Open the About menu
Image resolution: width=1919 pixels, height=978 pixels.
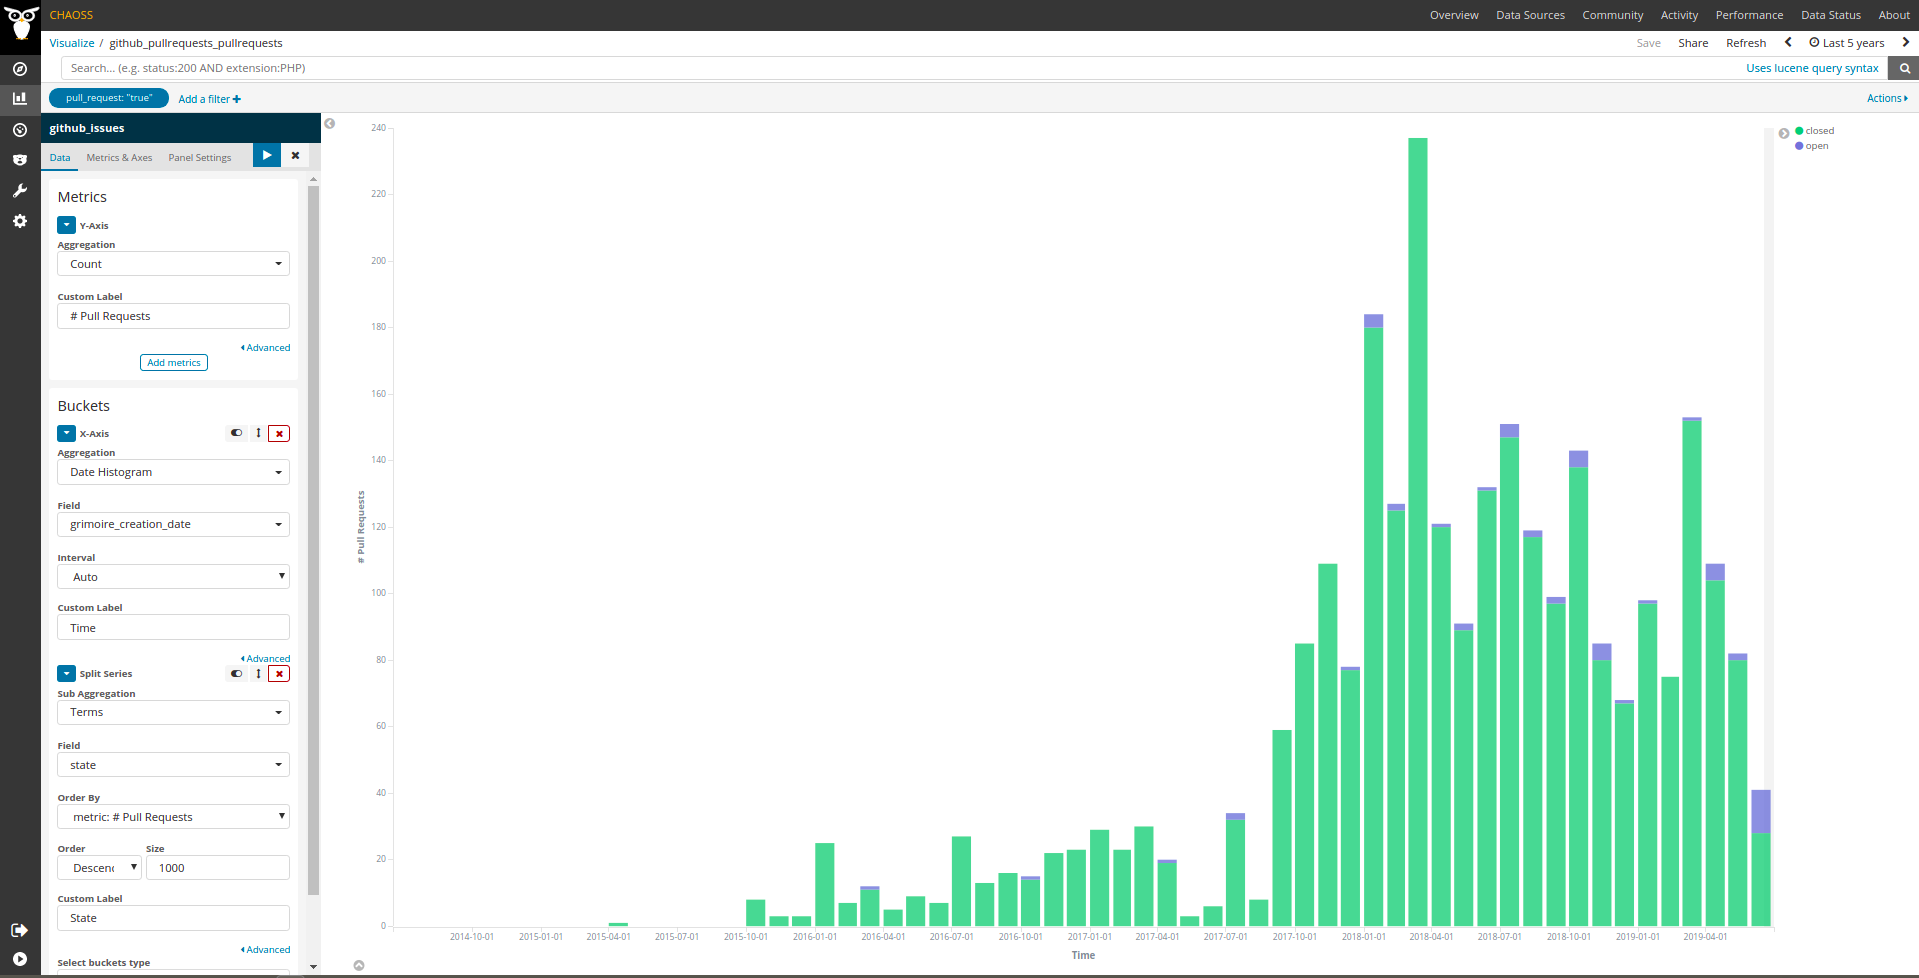[x=1894, y=15]
